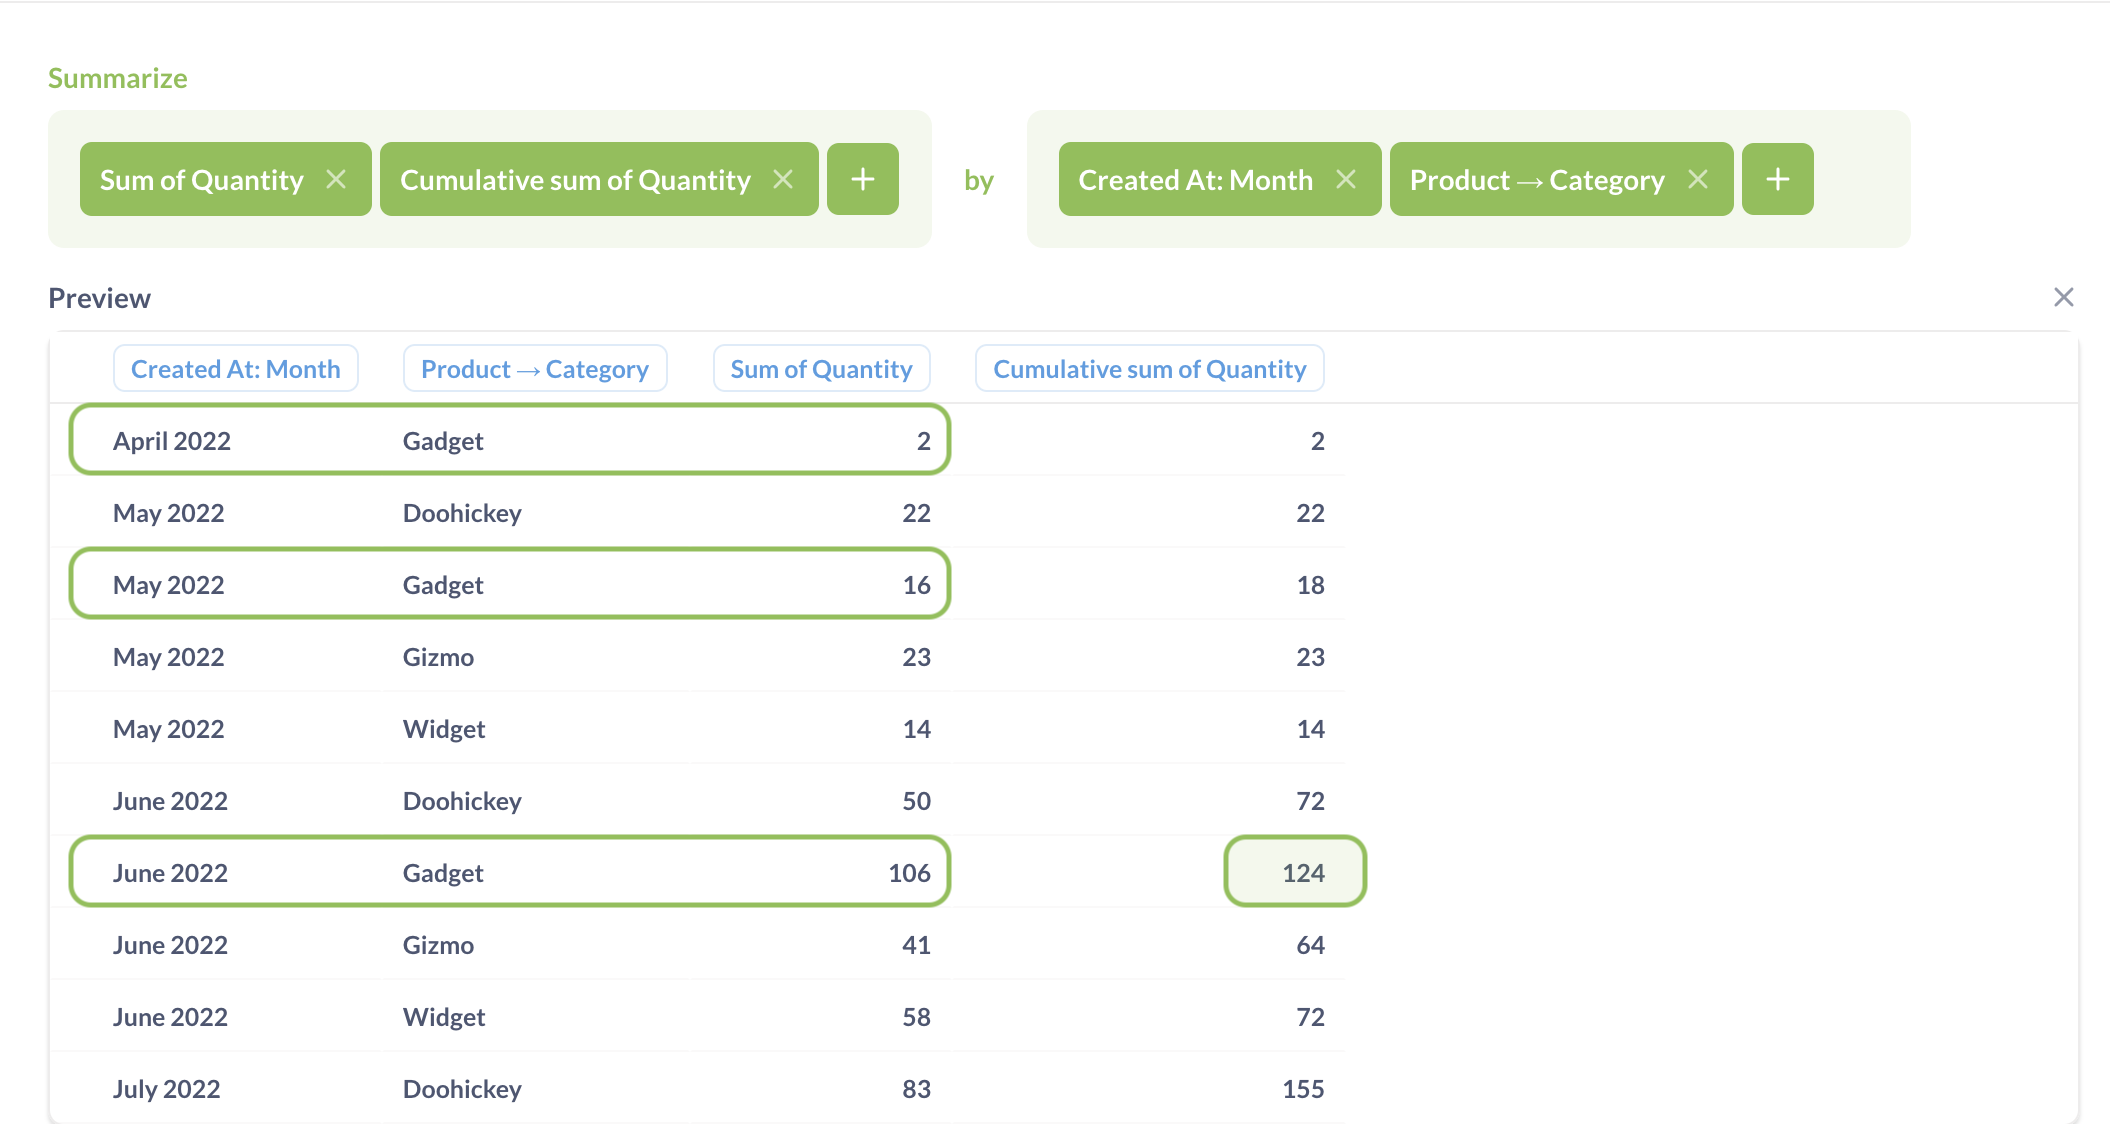Click the highlighted cumulative value 124
Screen dimensions: 2110x1124
(x=1303, y=873)
